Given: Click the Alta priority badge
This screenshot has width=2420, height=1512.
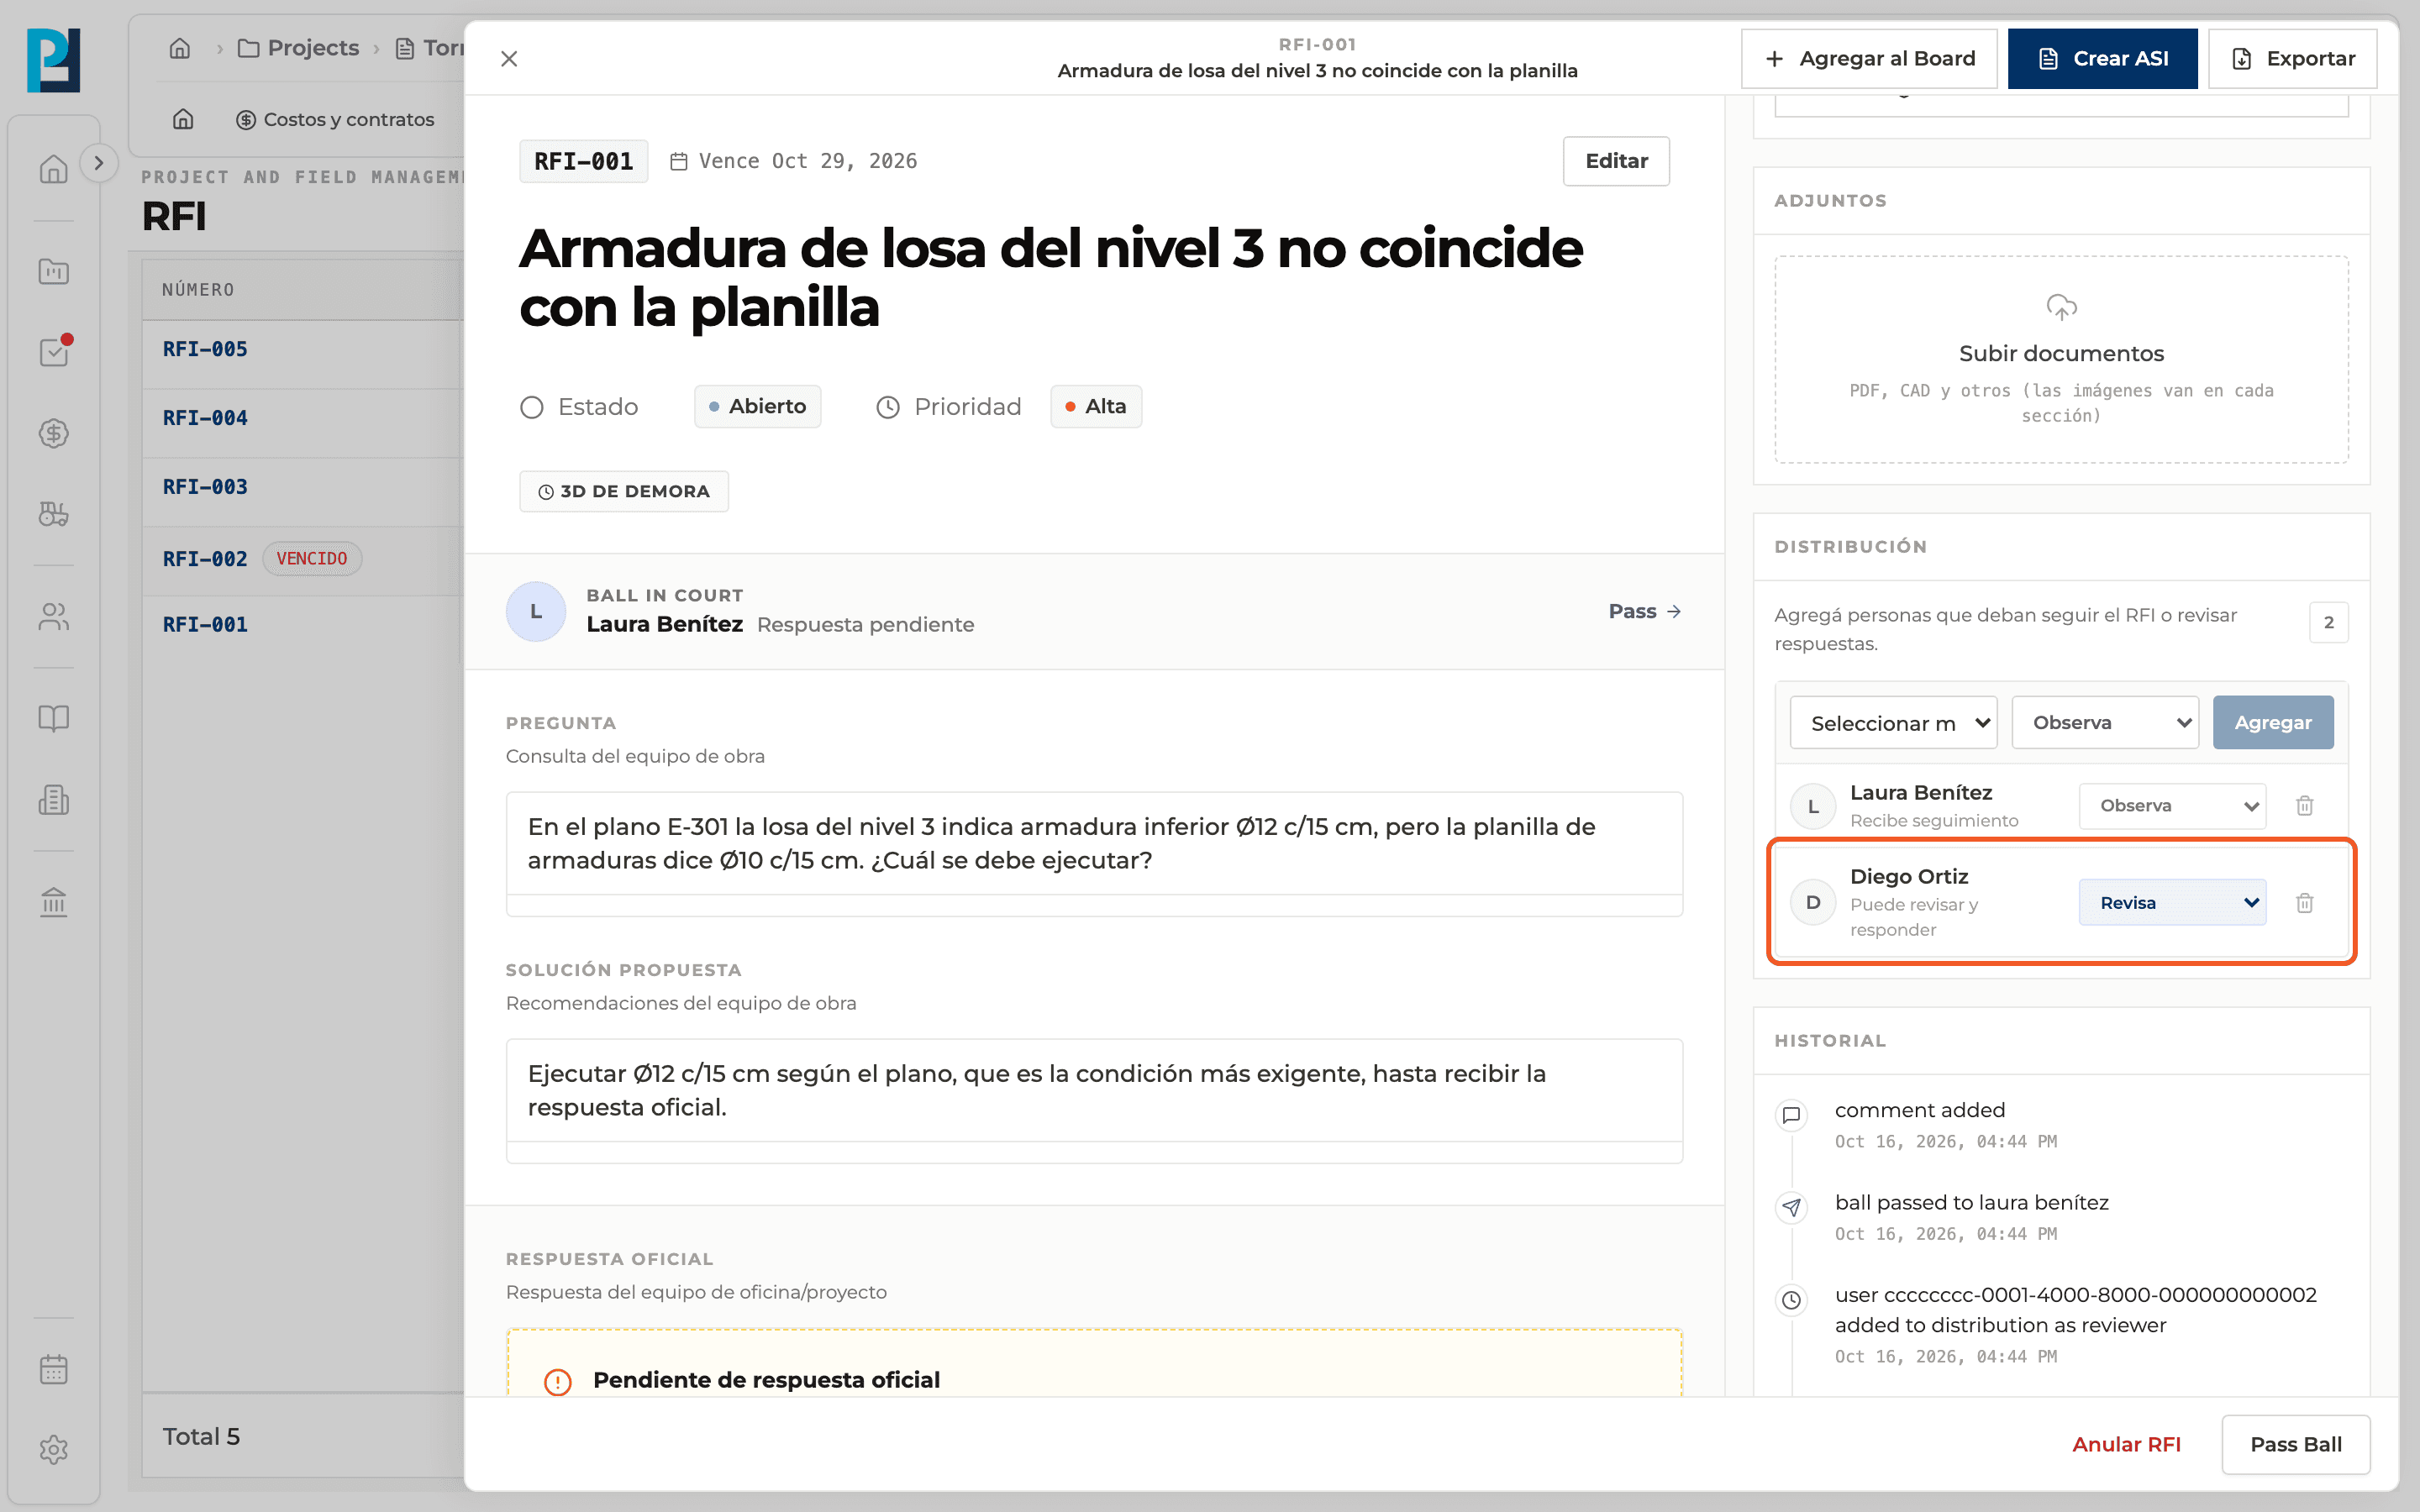Looking at the screenshot, I should click(1096, 407).
